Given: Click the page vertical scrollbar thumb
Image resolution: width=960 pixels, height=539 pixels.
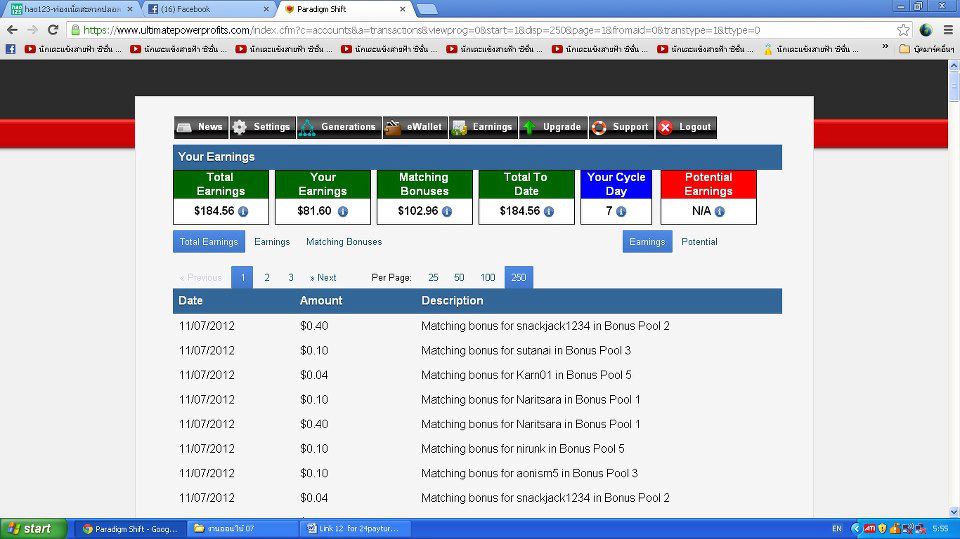Looking at the screenshot, I should coord(954,89).
